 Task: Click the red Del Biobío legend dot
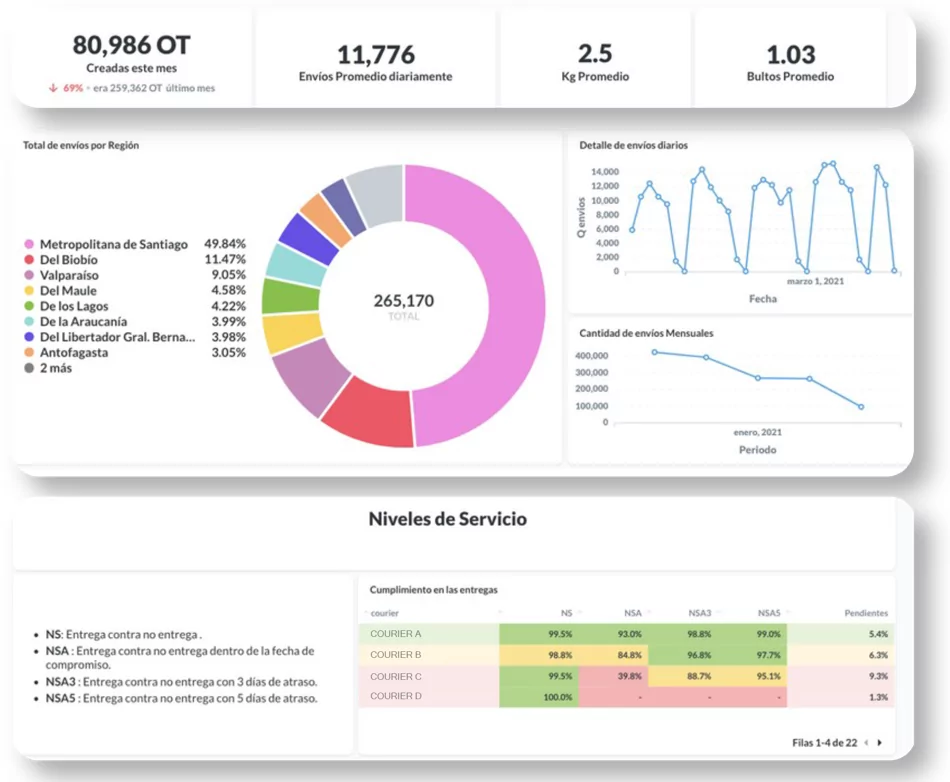point(29,259)
